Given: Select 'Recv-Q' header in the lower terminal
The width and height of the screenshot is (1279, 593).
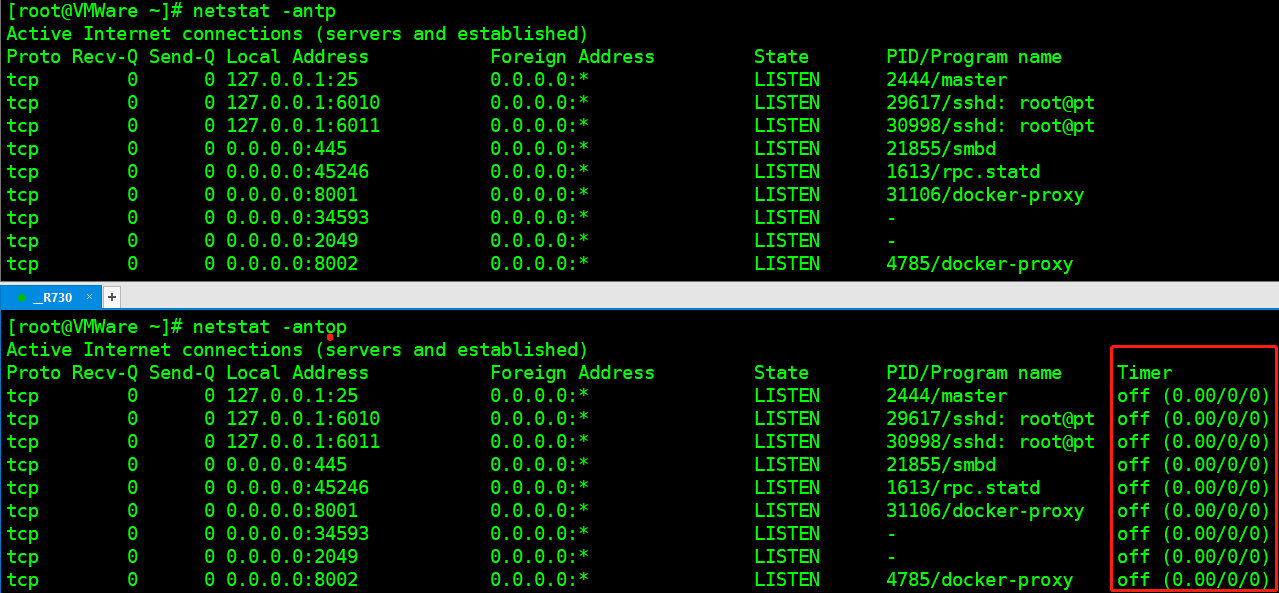Looking at the screenshot, I should (105, 373).
